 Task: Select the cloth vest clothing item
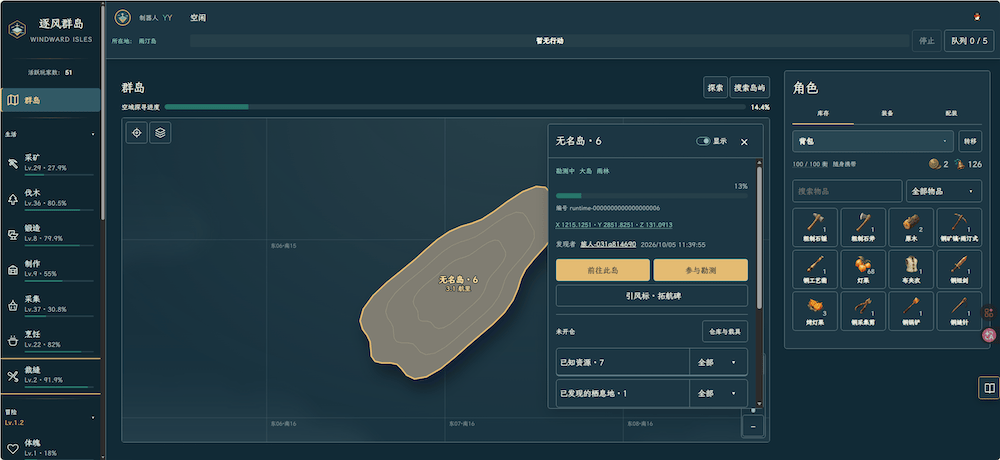coord(911,269)
